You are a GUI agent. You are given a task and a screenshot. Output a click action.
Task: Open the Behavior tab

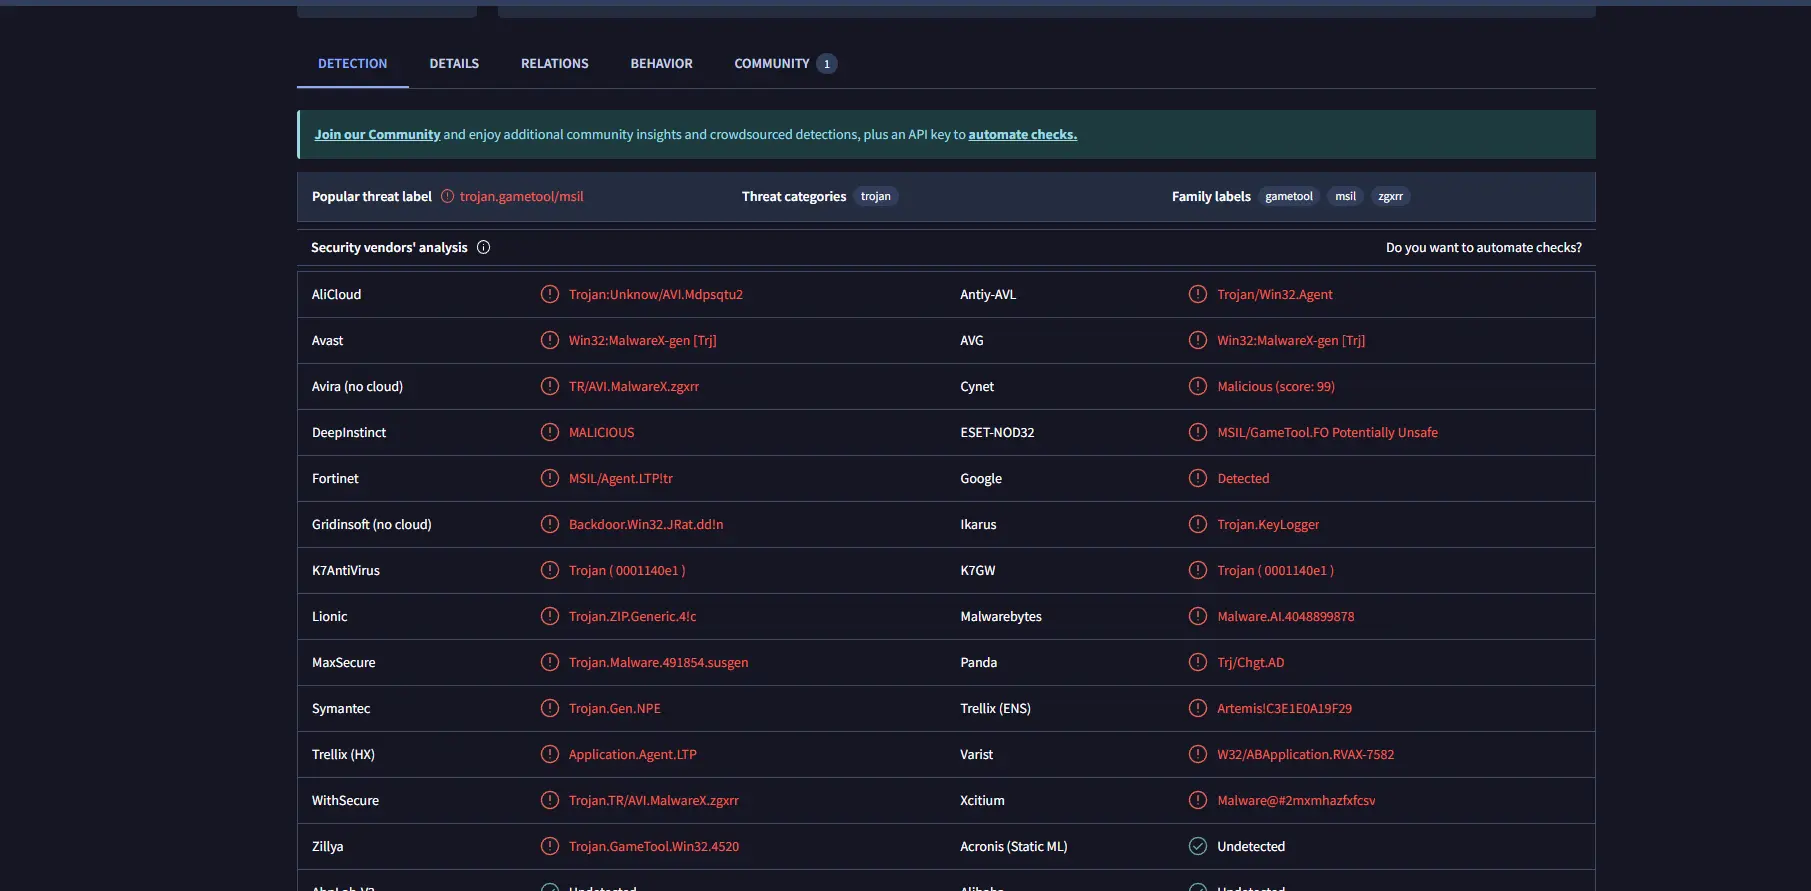click(x=661, y=63)
